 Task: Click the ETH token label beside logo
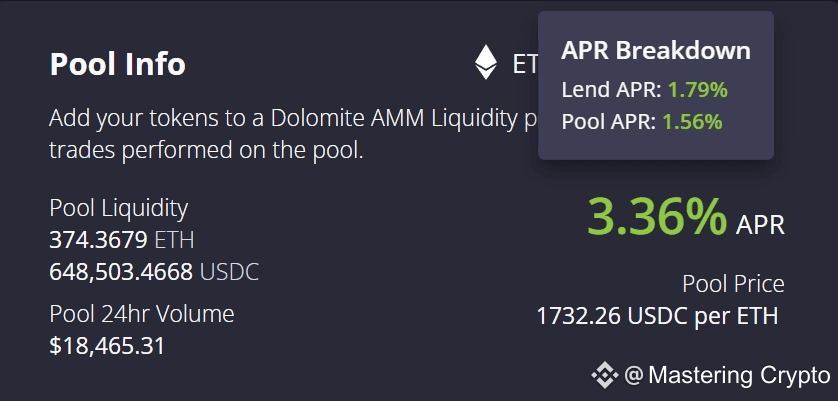[525, 64]
